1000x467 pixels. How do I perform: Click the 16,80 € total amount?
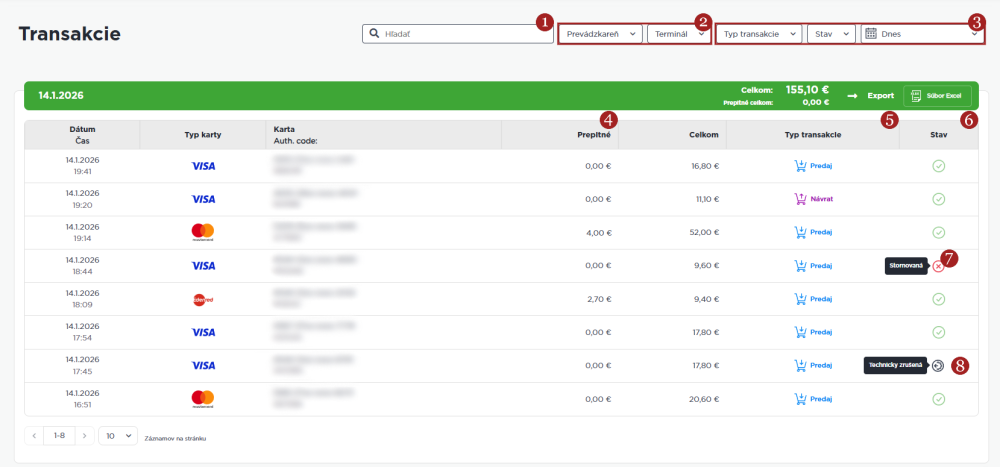pos(704,166)
